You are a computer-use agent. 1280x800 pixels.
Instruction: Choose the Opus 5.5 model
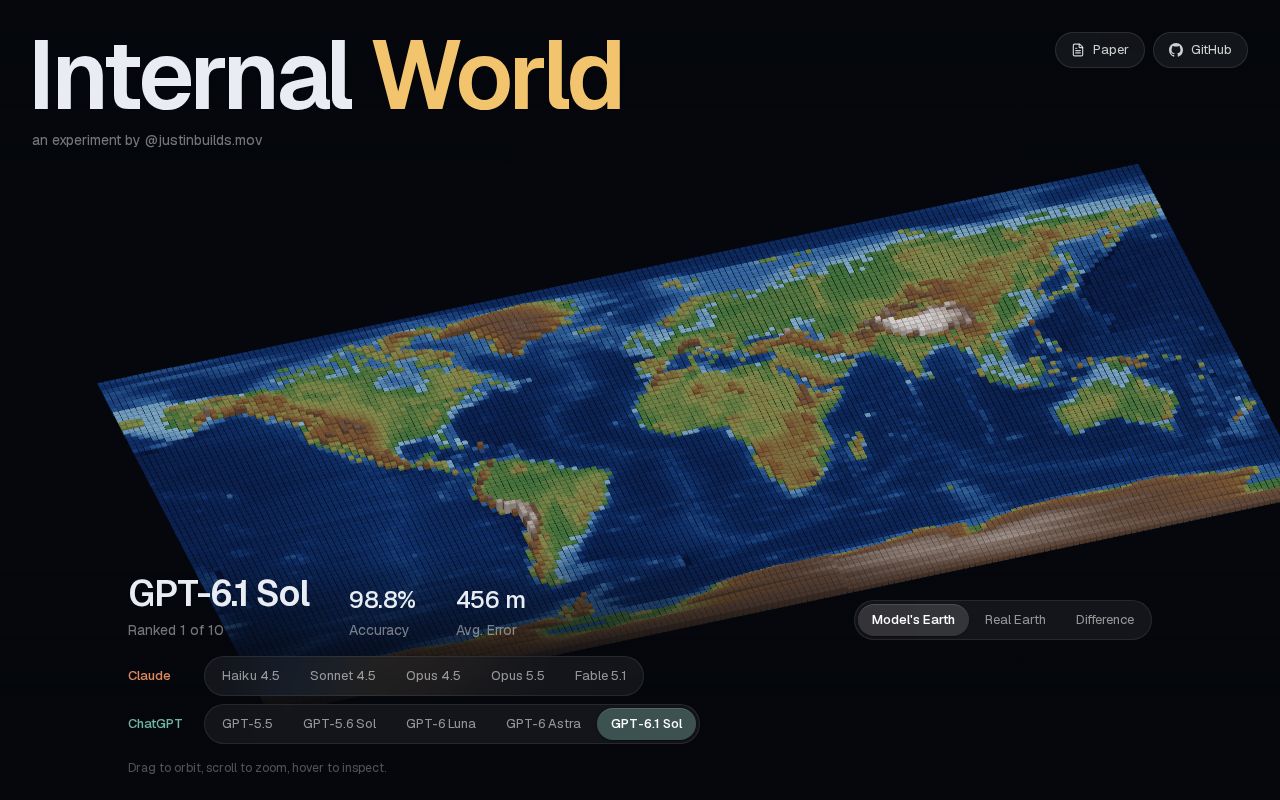pos(518,676)
